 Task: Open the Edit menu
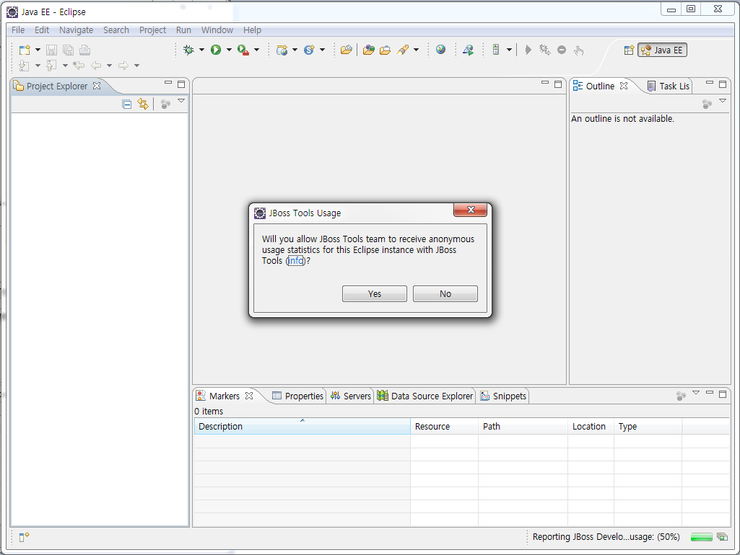pyautogui.click(x=42, y=30)
